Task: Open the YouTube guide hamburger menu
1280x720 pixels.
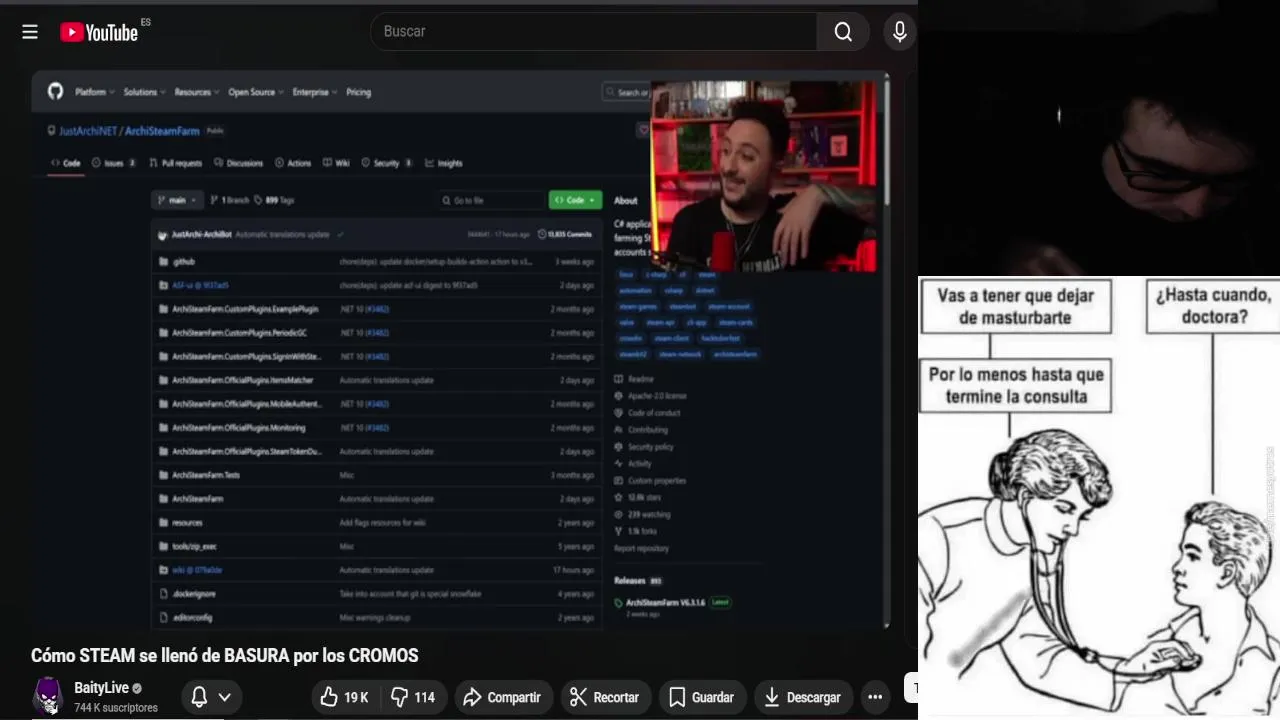Action: point(30,32)
